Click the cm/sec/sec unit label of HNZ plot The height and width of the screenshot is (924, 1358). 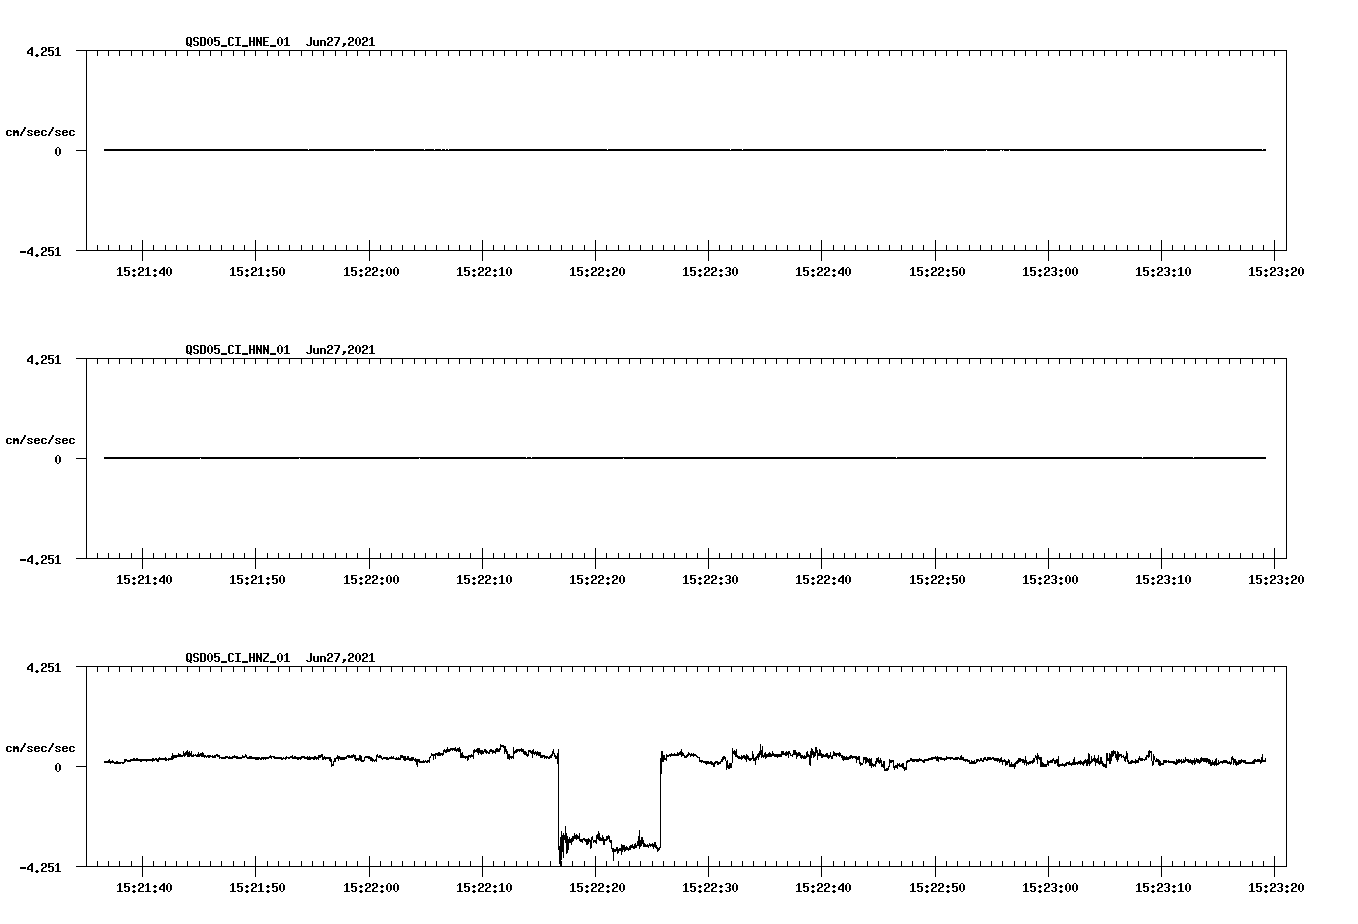point(40,748)
